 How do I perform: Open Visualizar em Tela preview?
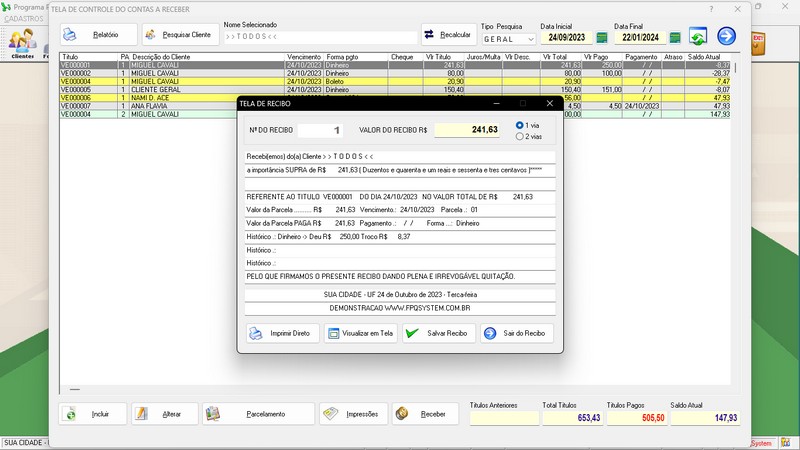(x=360, y=333)
